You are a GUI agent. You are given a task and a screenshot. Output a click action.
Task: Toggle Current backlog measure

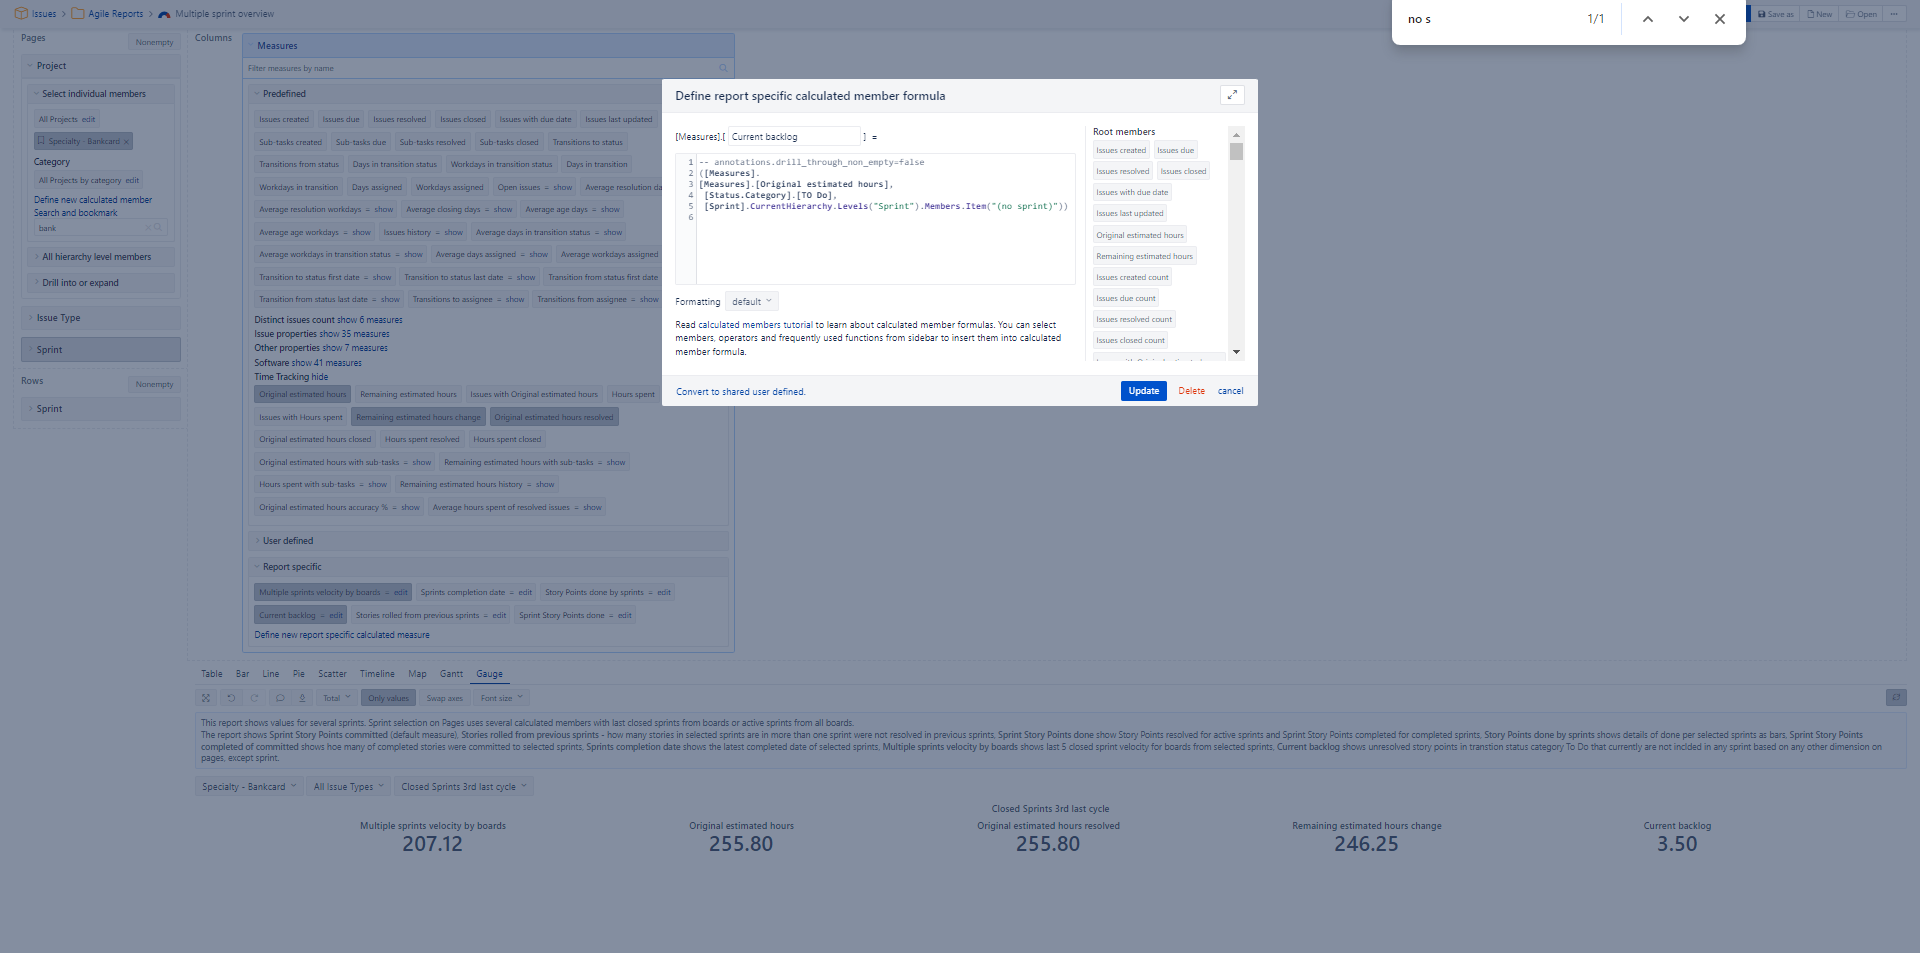[x=287, y=615]
